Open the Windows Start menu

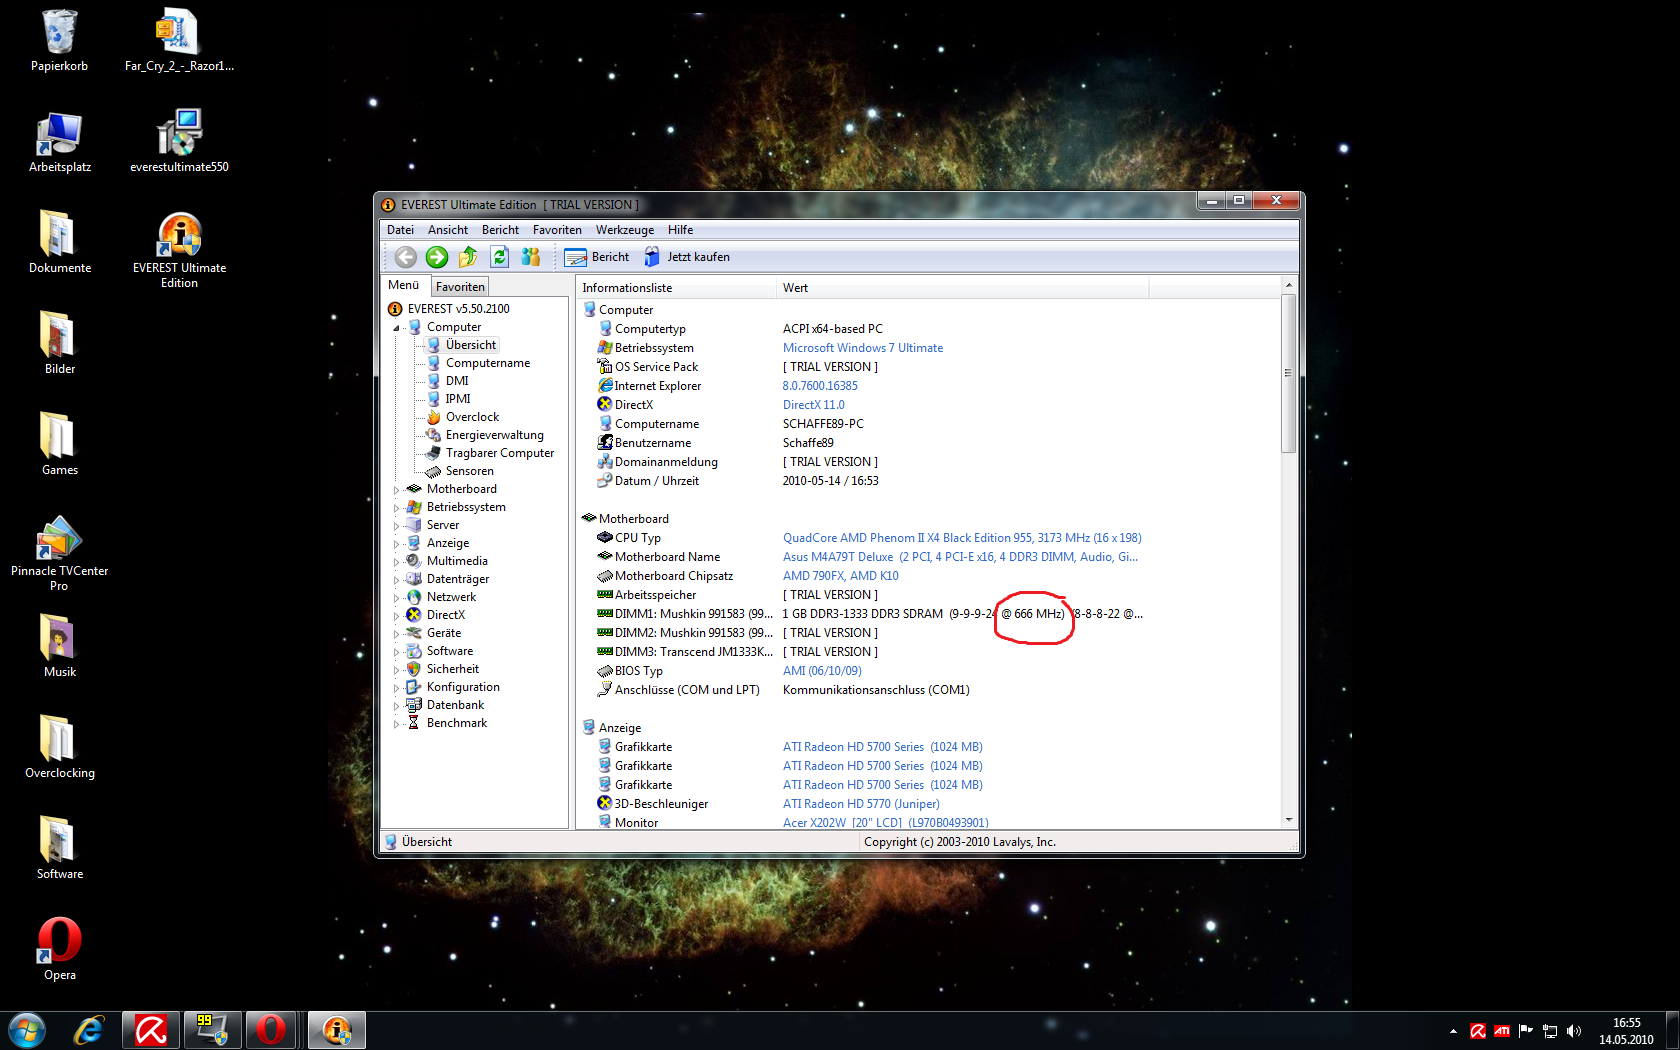point(27,1030)
